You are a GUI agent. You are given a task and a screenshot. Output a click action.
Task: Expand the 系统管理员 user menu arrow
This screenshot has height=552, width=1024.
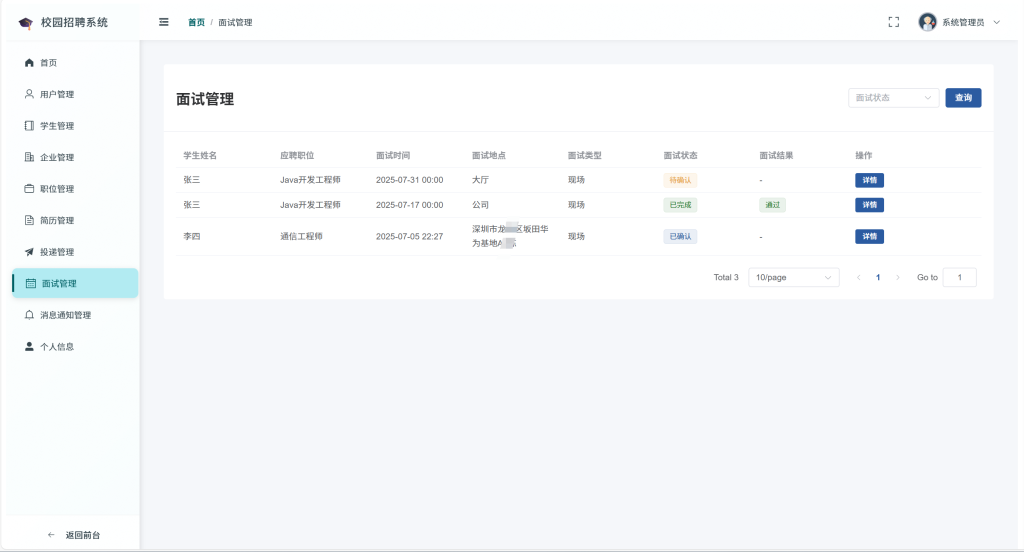pos(997,22)
